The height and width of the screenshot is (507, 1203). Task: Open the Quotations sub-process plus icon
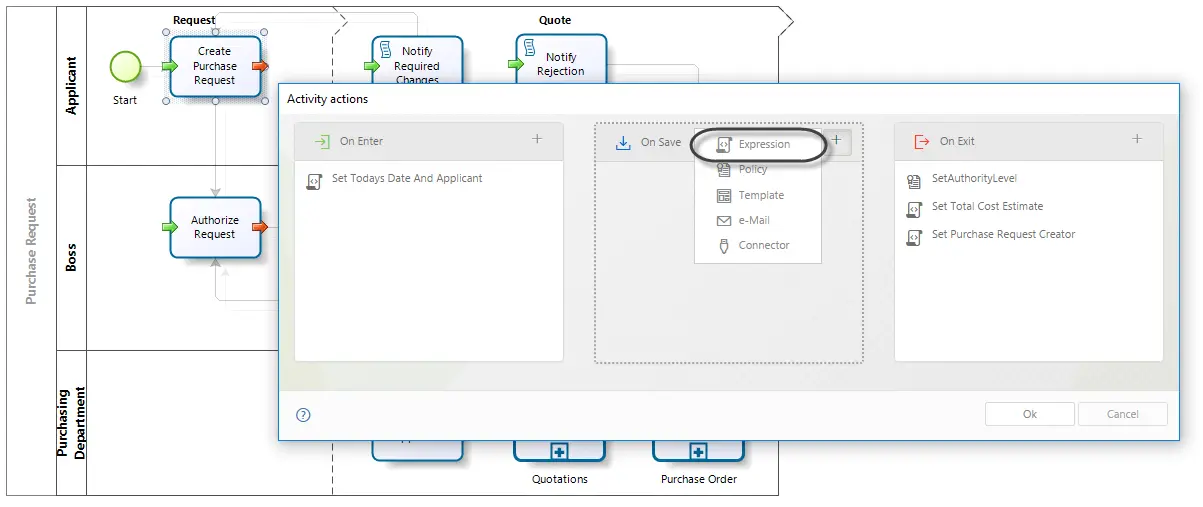point(559,452)
